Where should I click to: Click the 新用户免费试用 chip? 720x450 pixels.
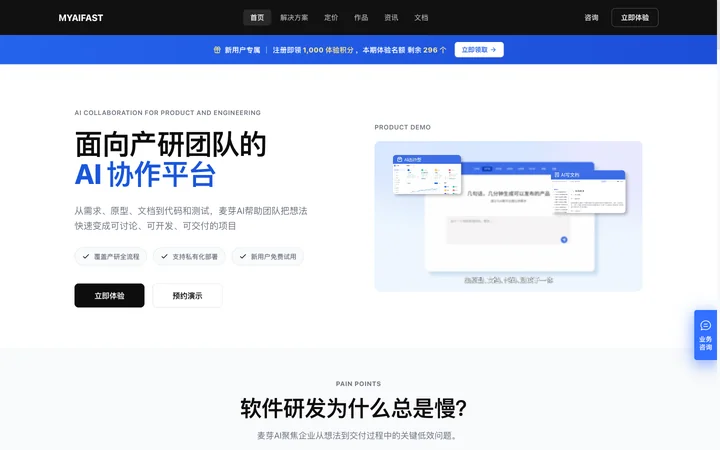(x=268, y=256)
